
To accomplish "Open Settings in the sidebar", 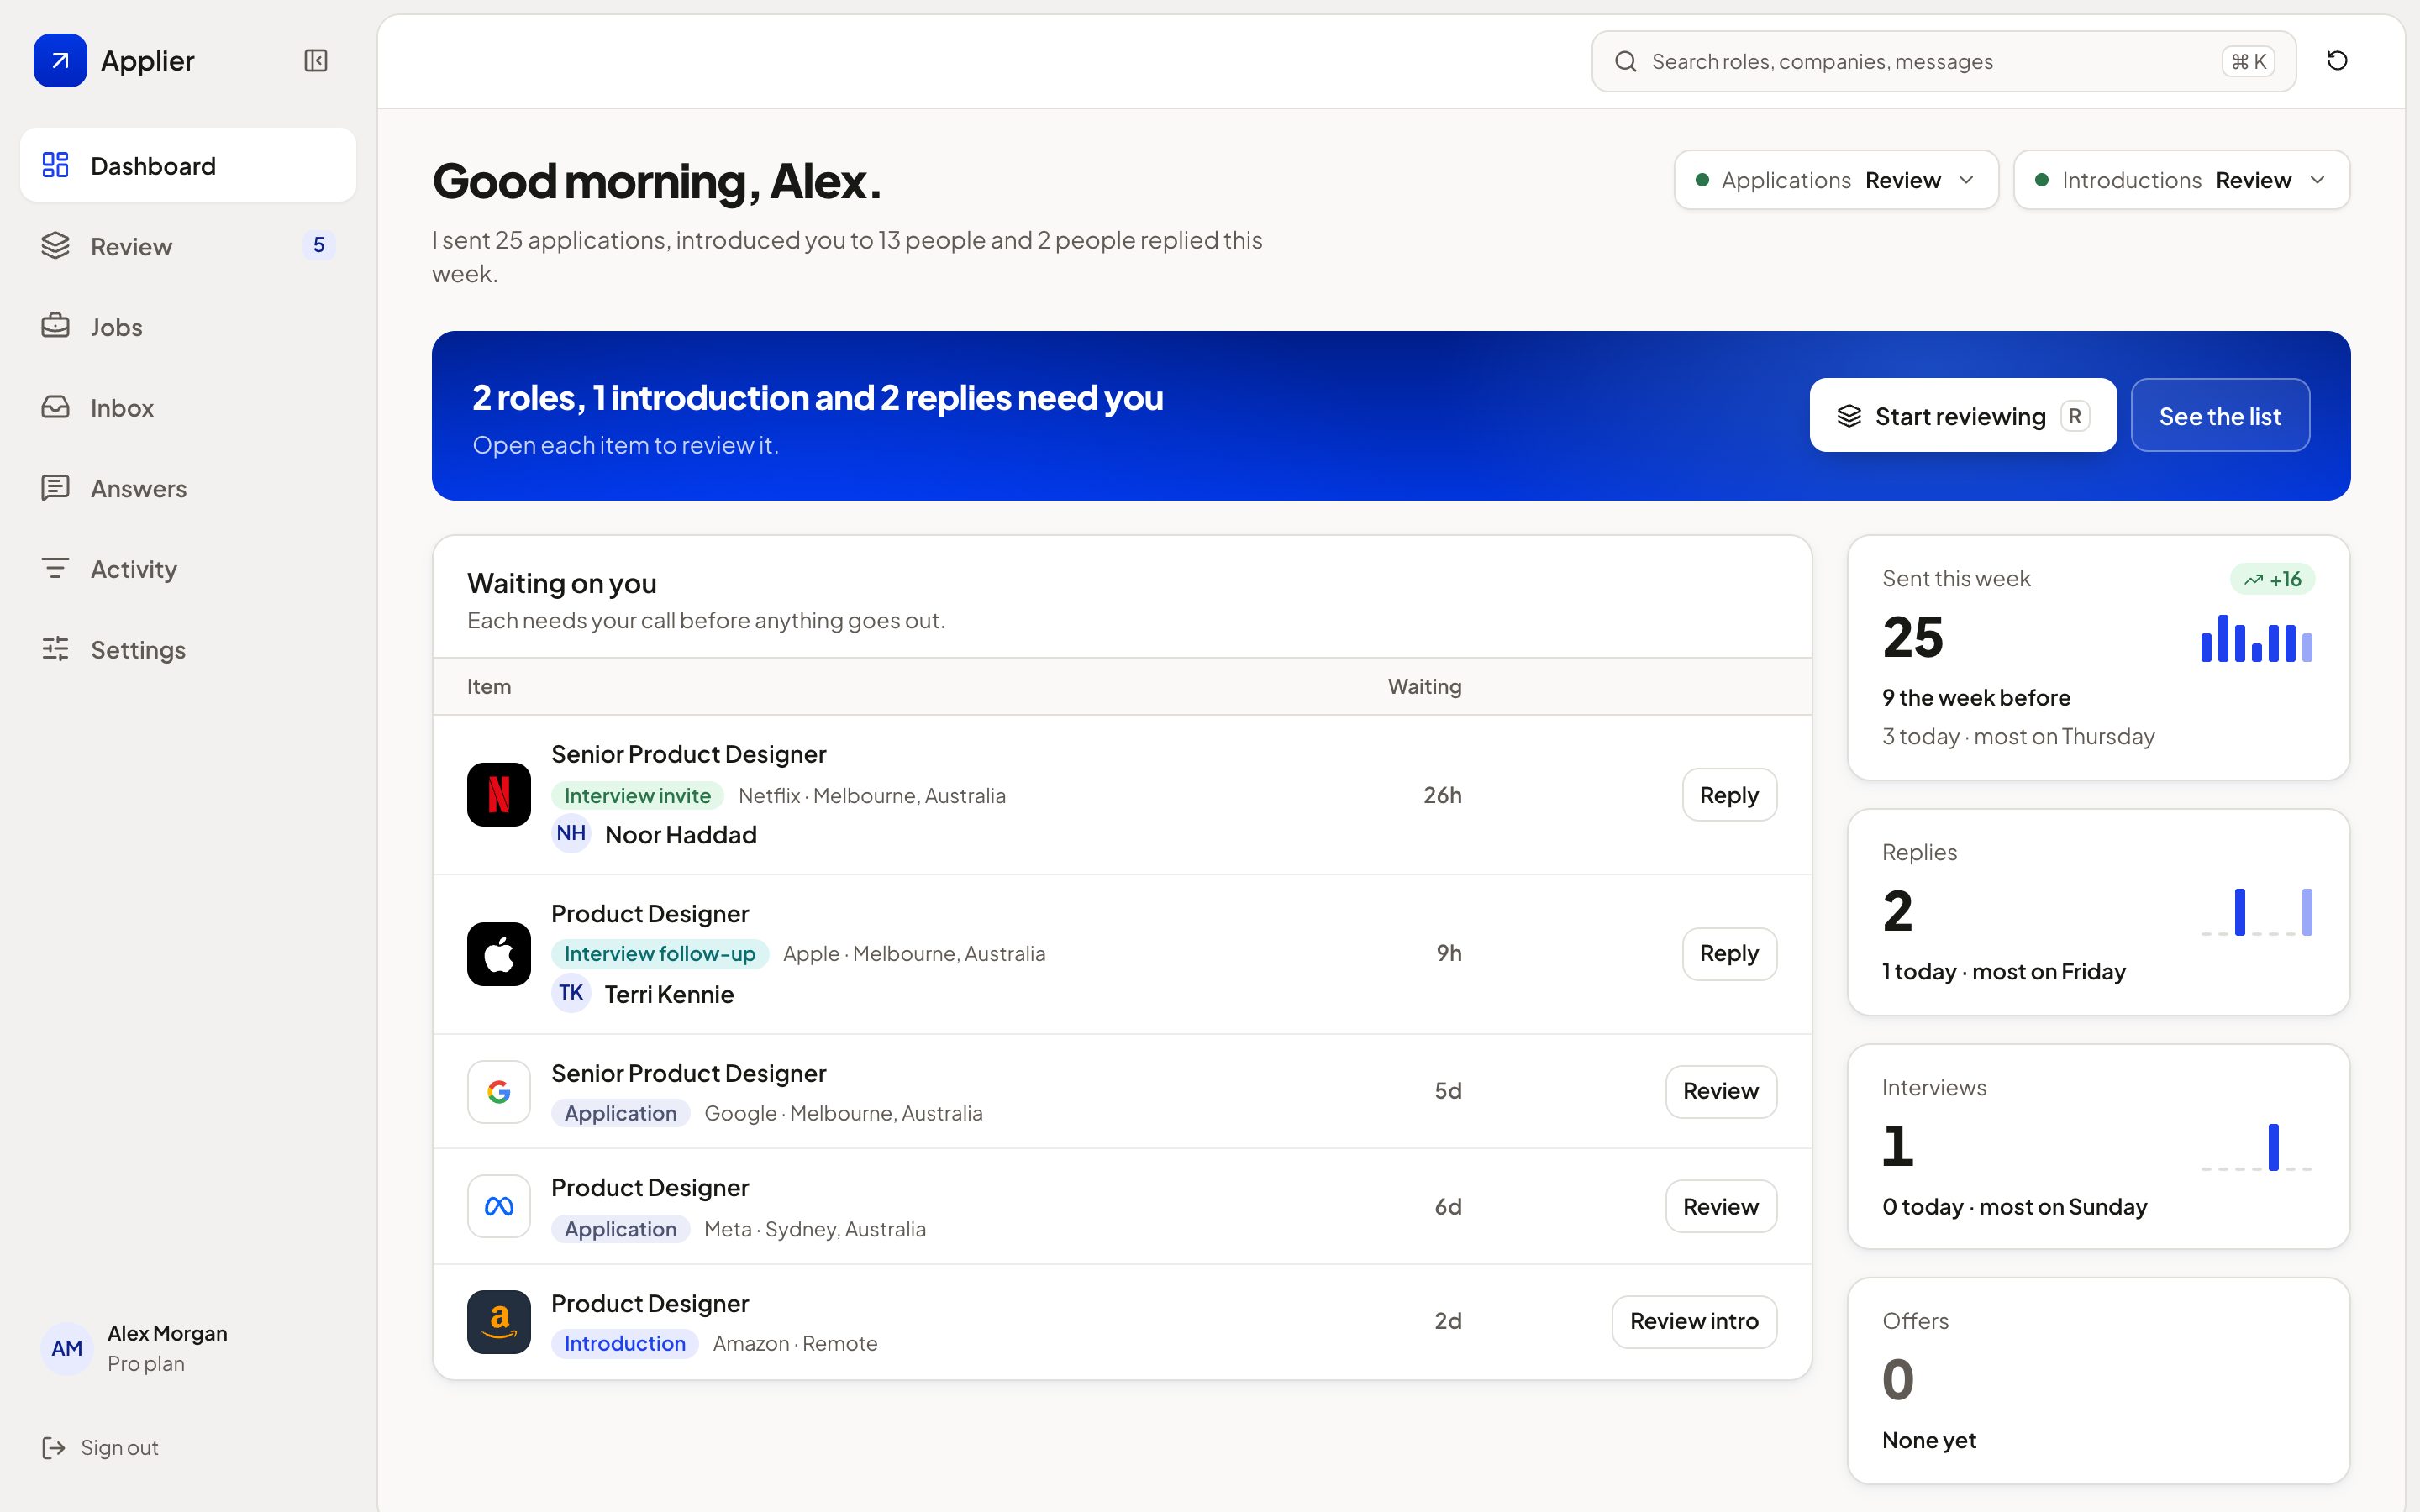I will [x=188, y=649].
